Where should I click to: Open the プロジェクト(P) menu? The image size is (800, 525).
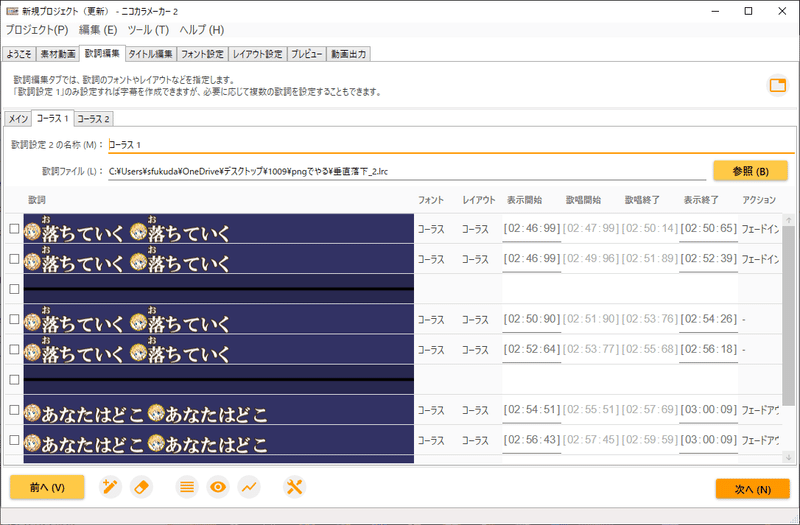[37, 30]
